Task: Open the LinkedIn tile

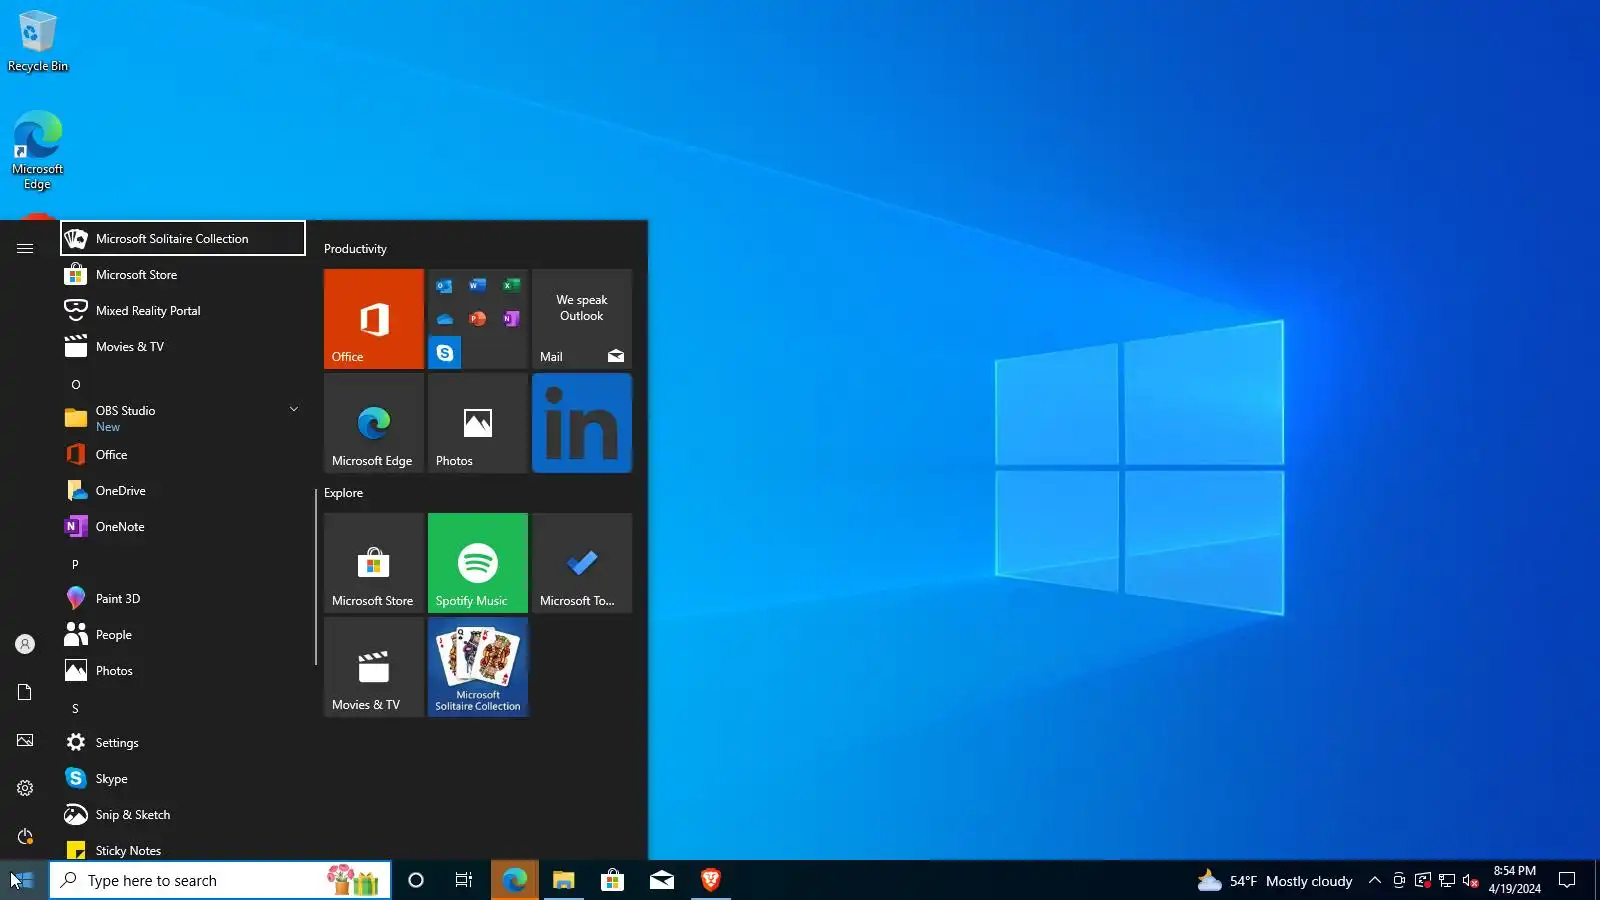Action: point(582,423)
